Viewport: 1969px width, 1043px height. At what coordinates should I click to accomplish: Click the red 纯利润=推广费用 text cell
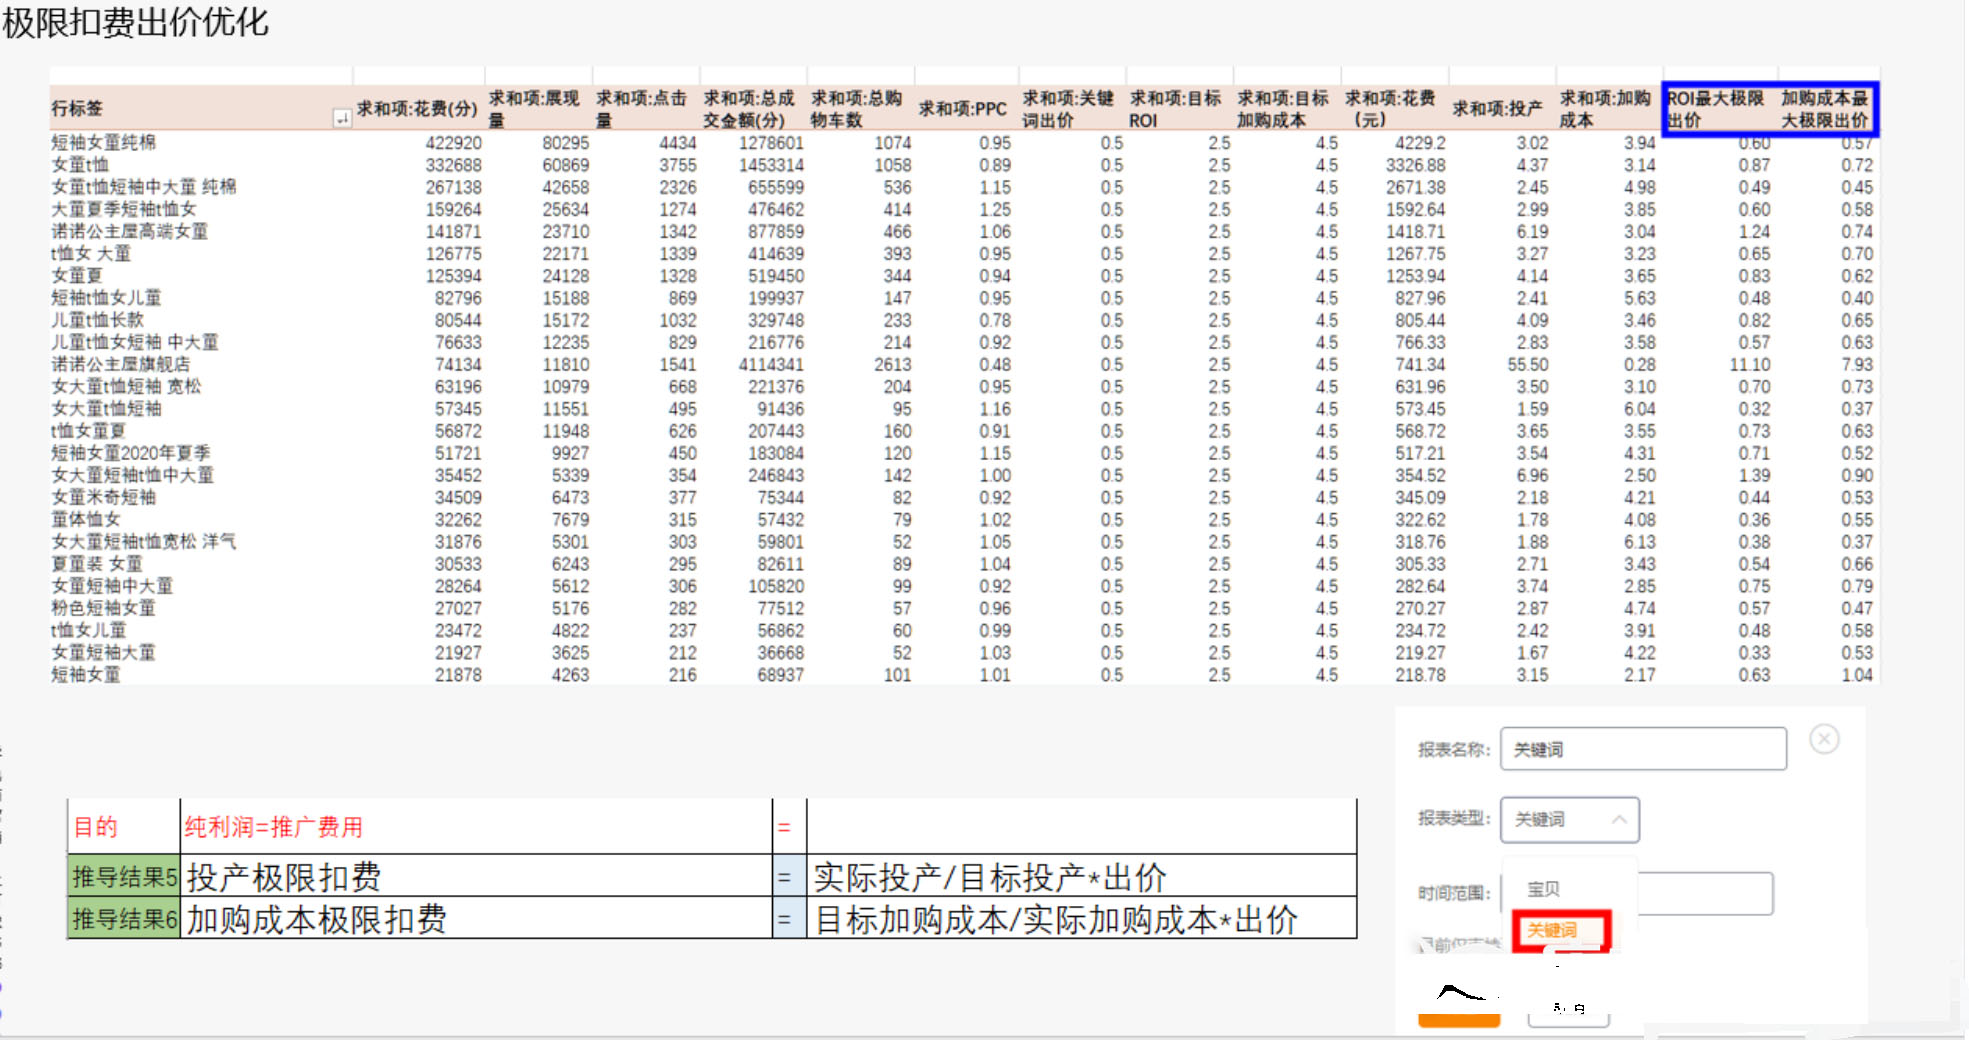(x=272, y=828)
